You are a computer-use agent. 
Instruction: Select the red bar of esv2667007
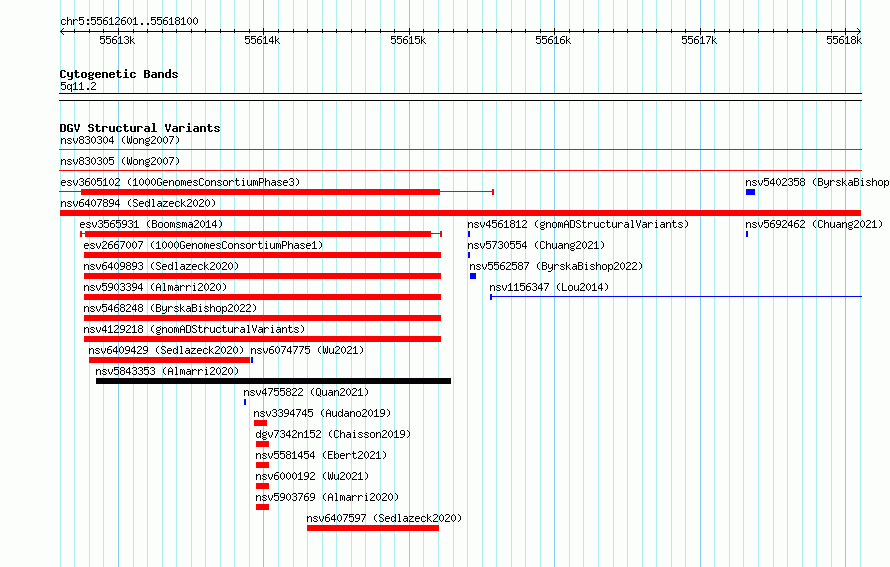tap(262, 255)
